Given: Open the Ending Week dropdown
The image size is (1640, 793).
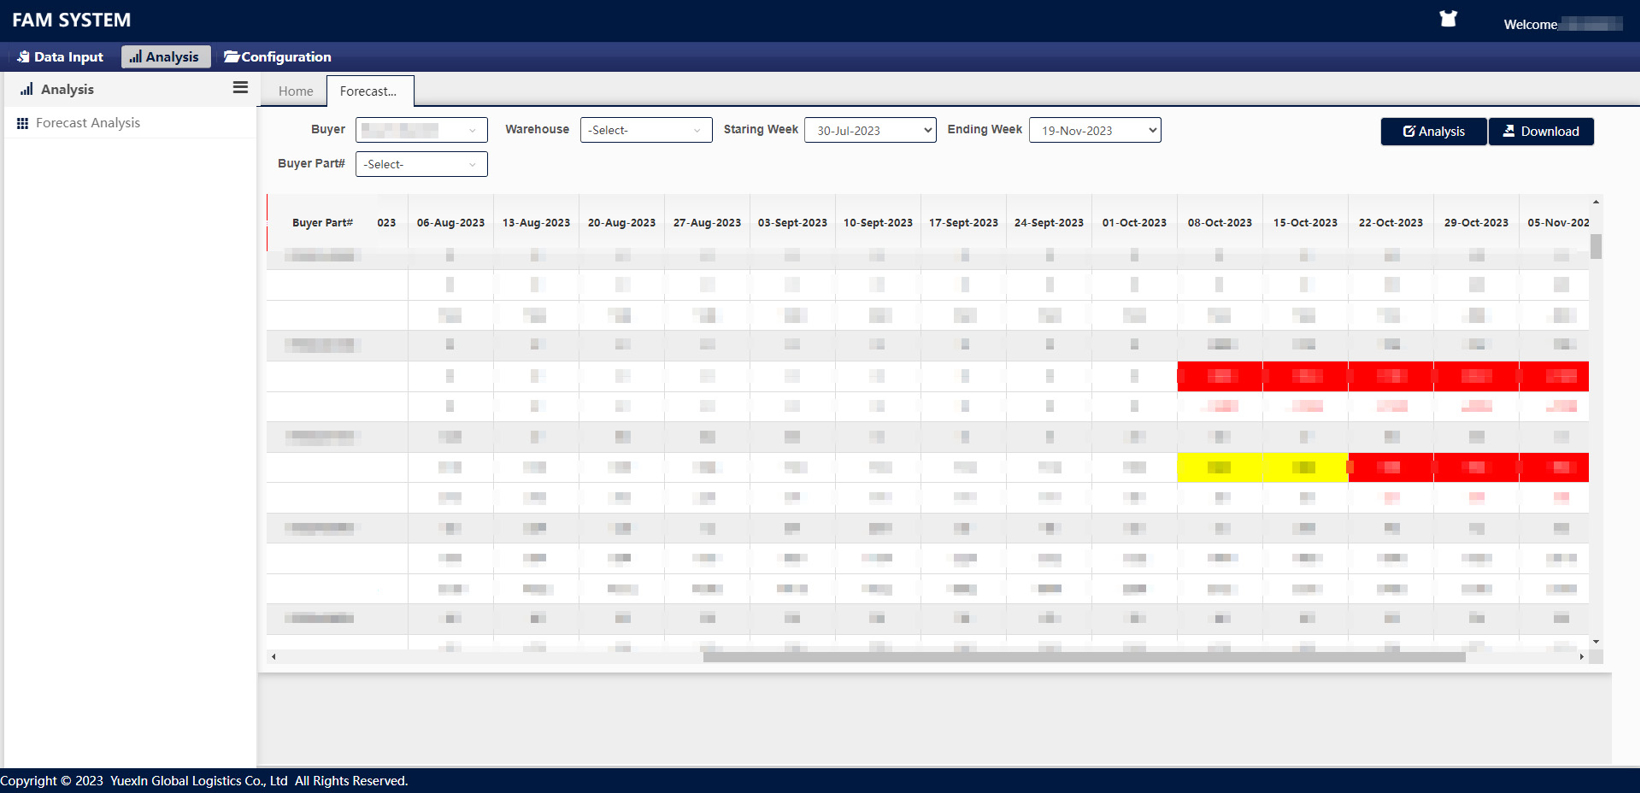Looking at the screenshot, I should (1095, 130).
